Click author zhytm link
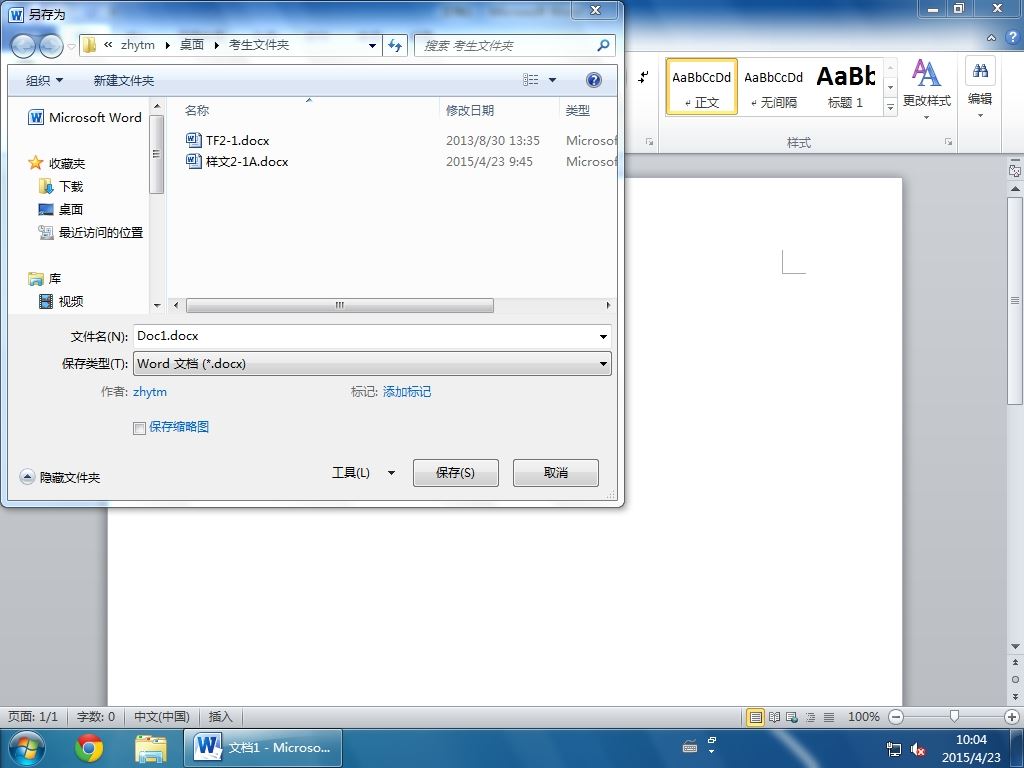 point(150,392)
